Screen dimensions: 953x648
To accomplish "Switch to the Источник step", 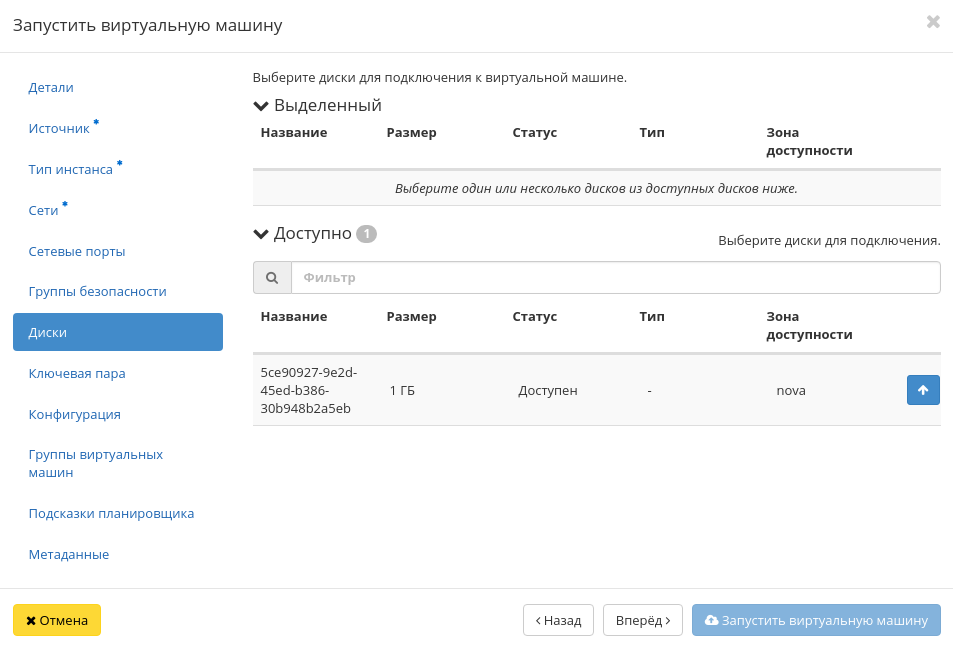I will pyautogui.click(x=59, y=129).
